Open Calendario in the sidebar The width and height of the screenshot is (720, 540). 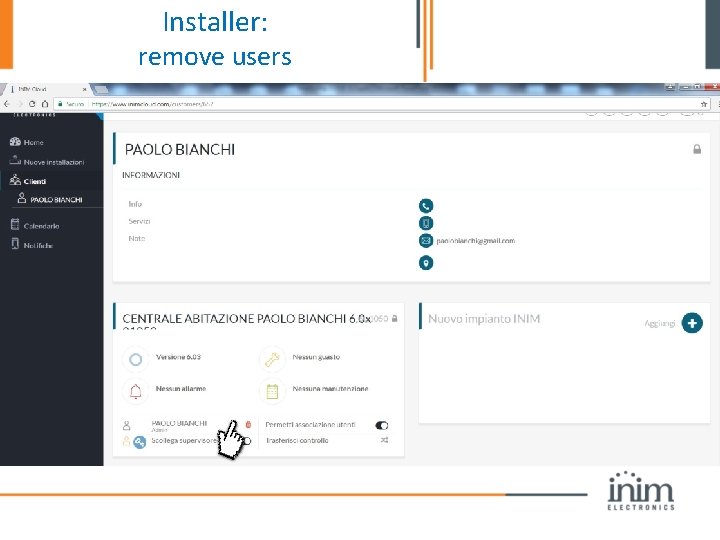[x=35, y=225]
